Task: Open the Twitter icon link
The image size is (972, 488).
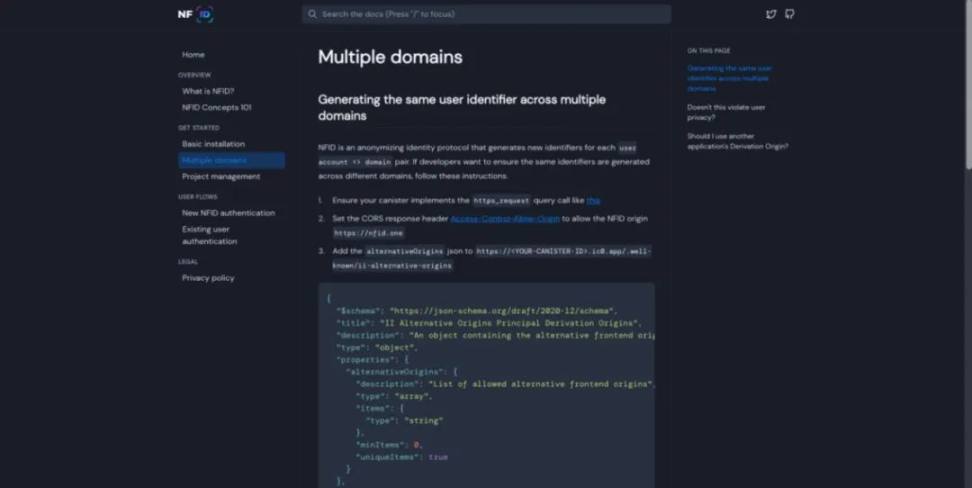Action: [x=771, y=14]
